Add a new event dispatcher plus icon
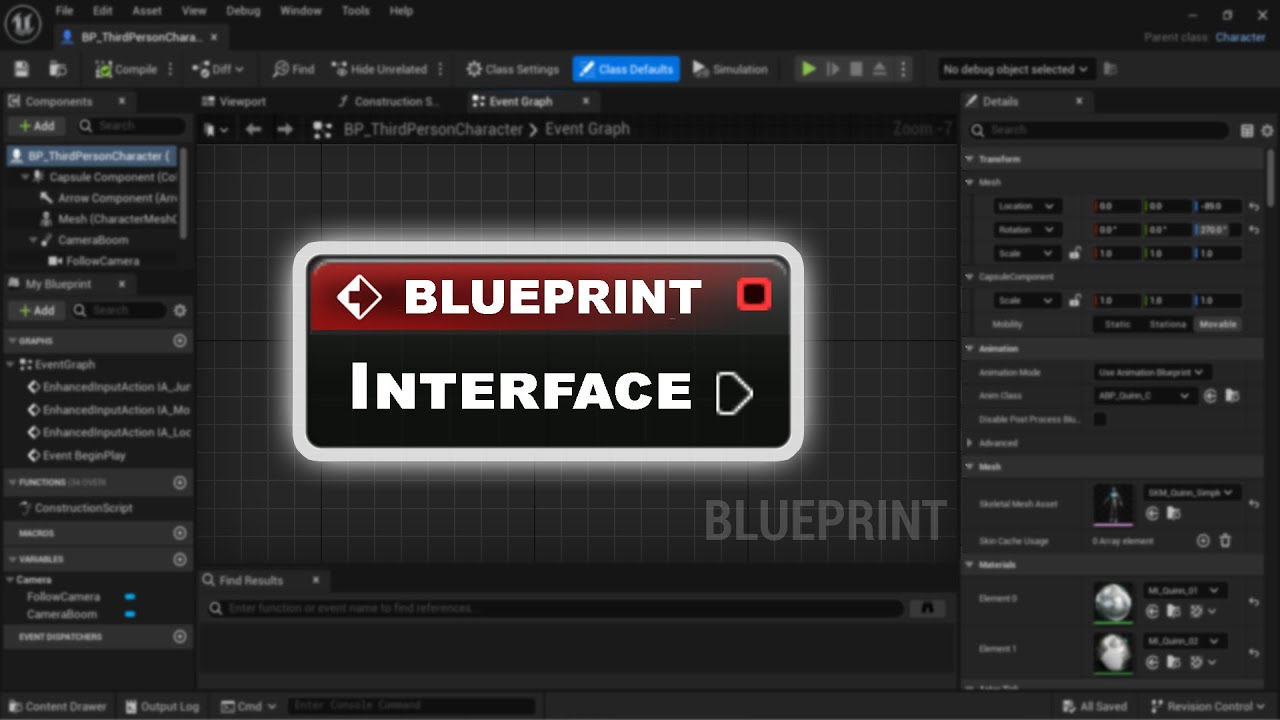 (180, 636)
